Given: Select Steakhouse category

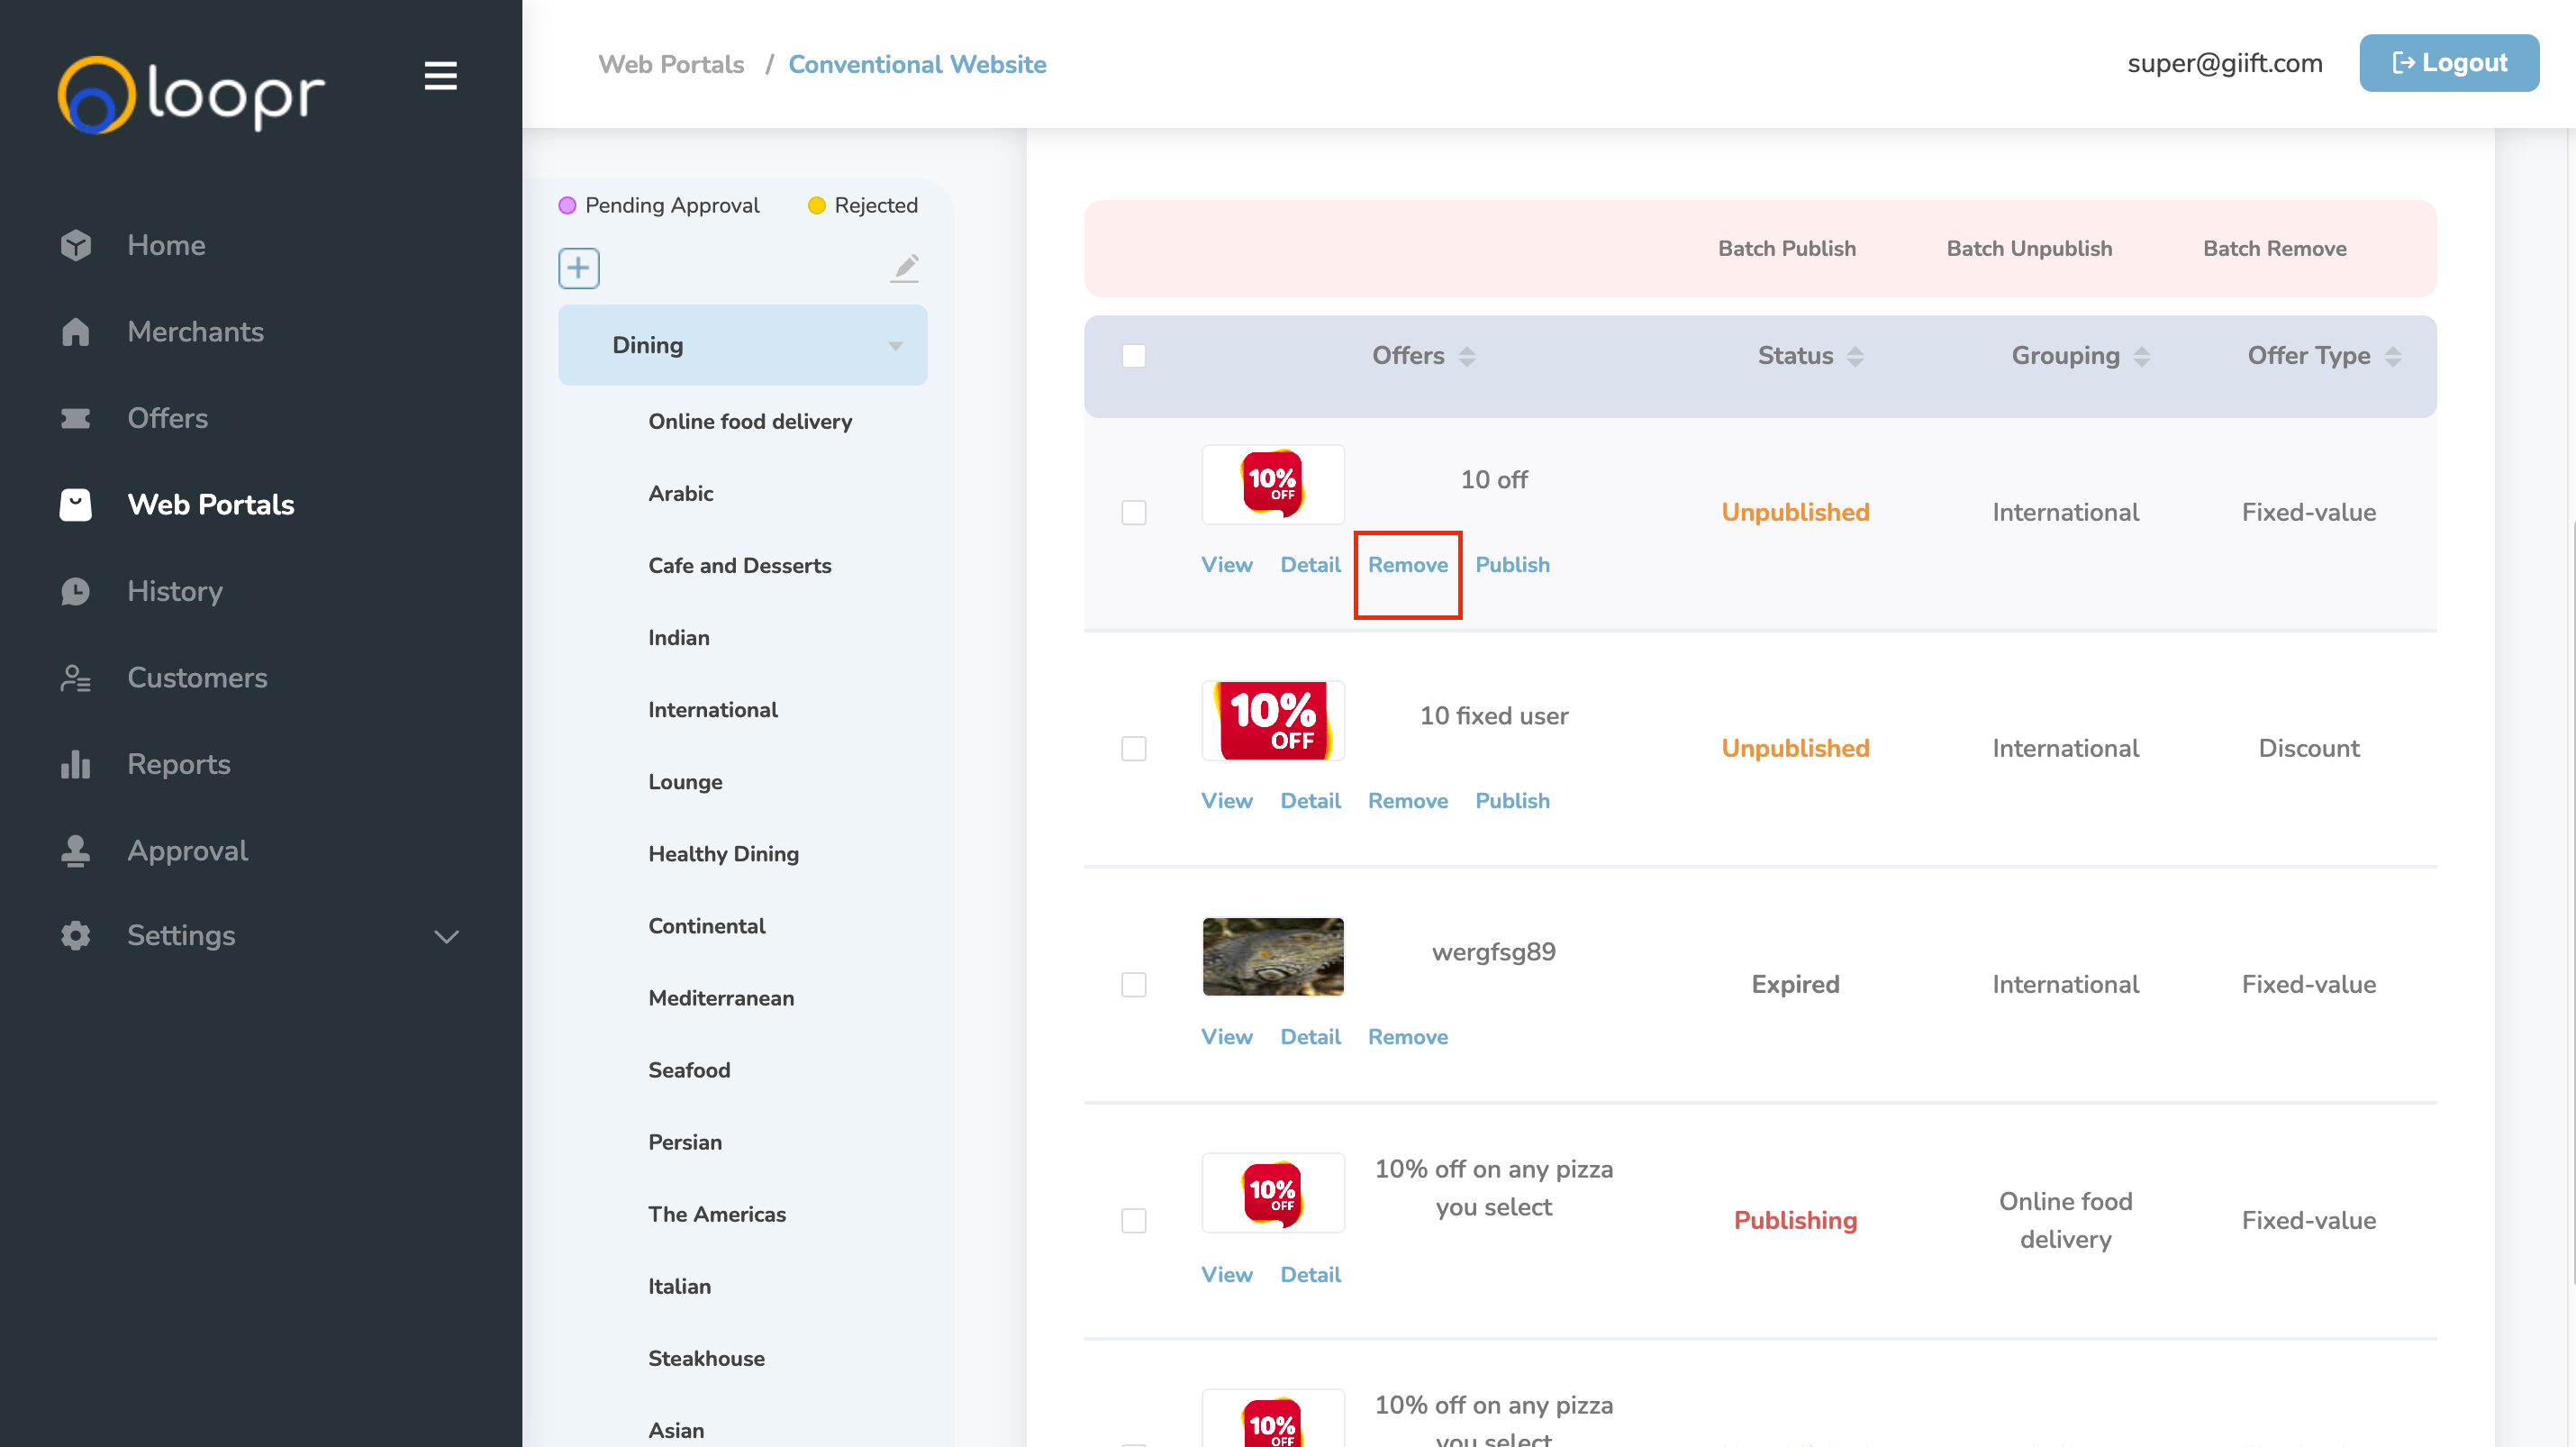Looking at the screenshot, I should point(706,1358).
